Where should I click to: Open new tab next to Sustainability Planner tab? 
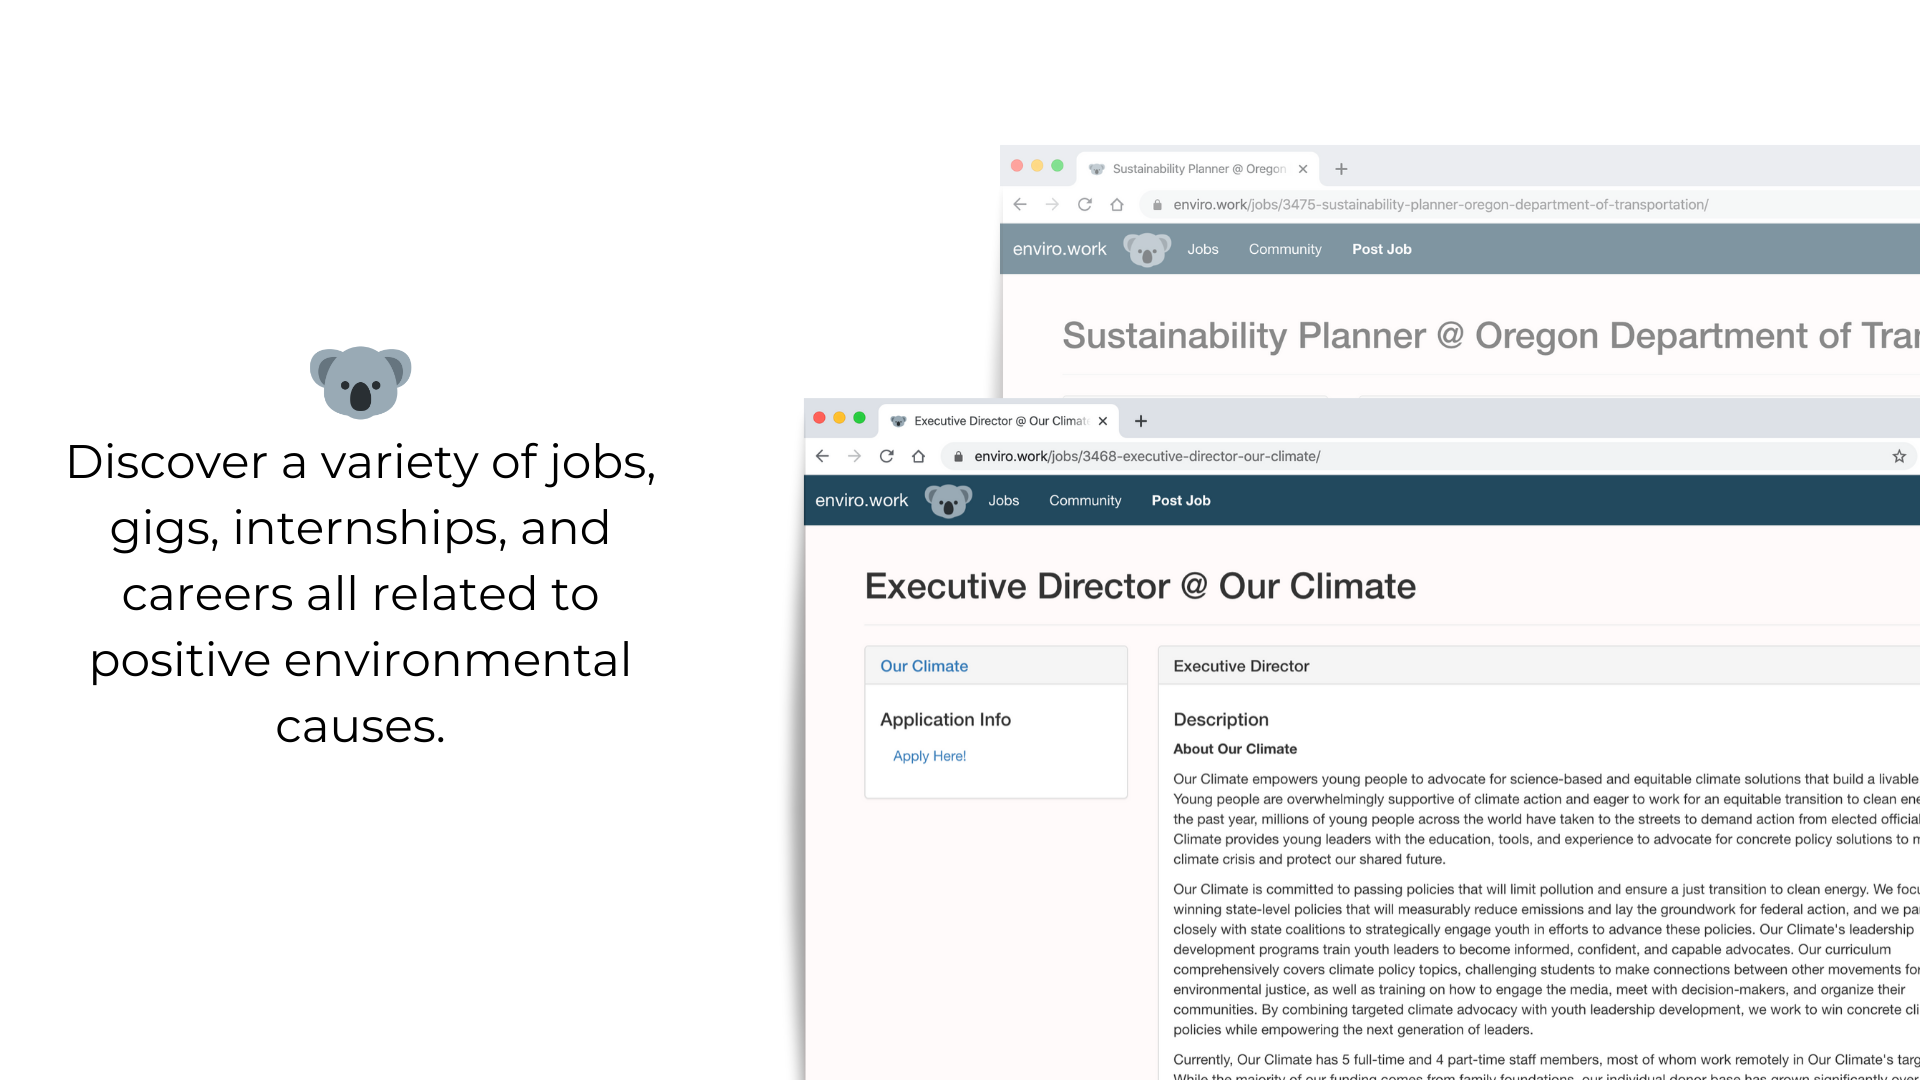pyautogui.click(x=1342, y=169)
